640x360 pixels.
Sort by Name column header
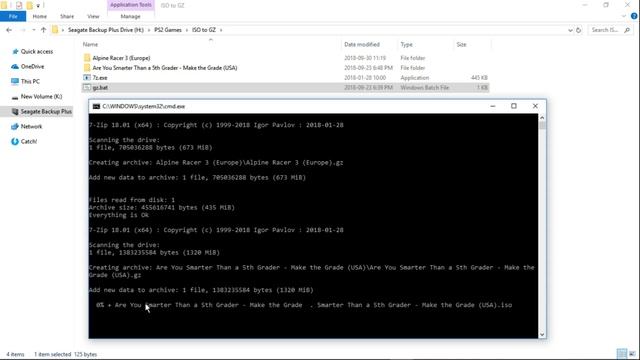(90, 44)
